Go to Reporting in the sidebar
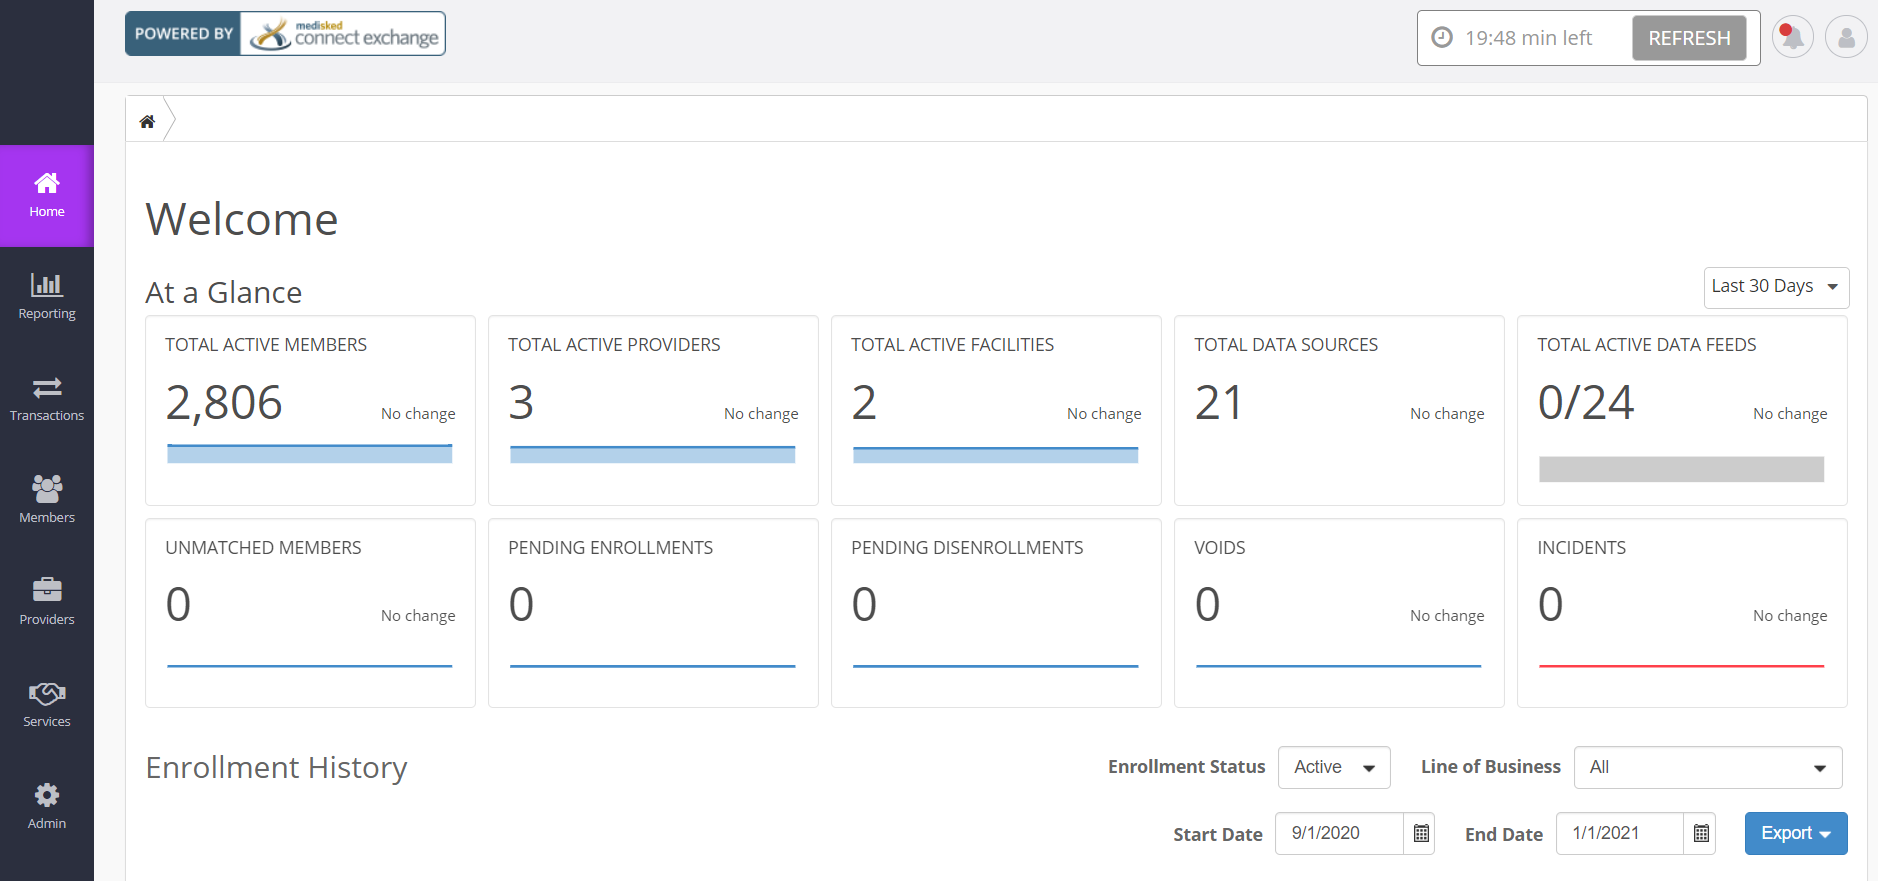Viewport: 1878px width, 881px height. pyautogui.click(x=47, y=297)
